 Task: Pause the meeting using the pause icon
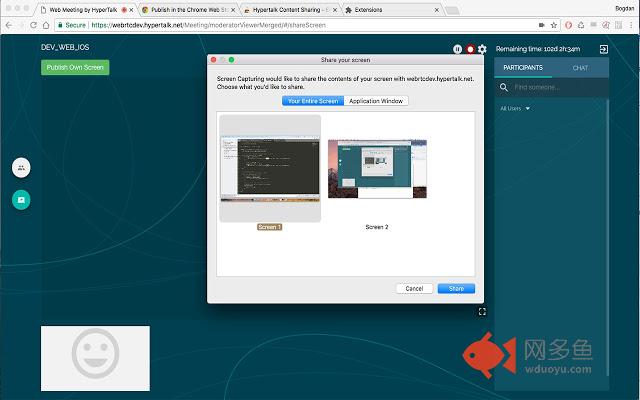coord(457,49)
